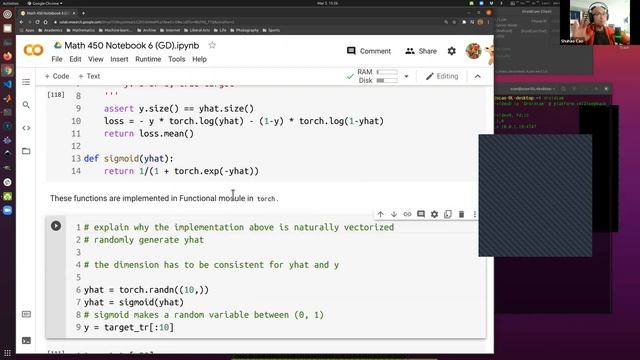The height and width of the screenshot is (360, 640).
Task: Open the Edit menu
Action: click(75, 59)
